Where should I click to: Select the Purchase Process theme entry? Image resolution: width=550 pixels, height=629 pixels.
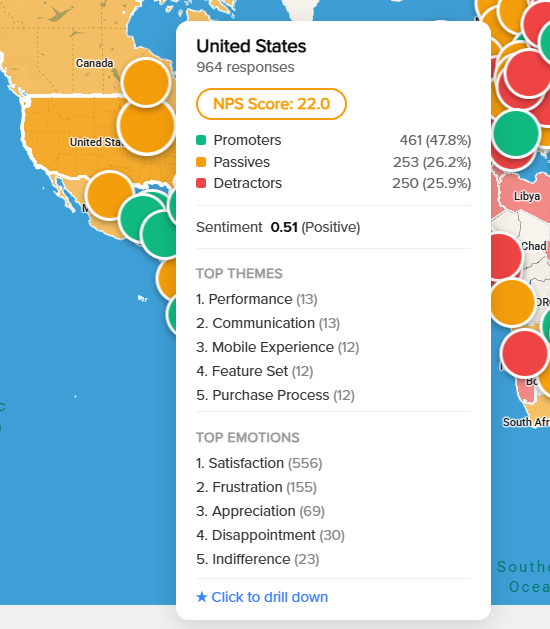276,396
